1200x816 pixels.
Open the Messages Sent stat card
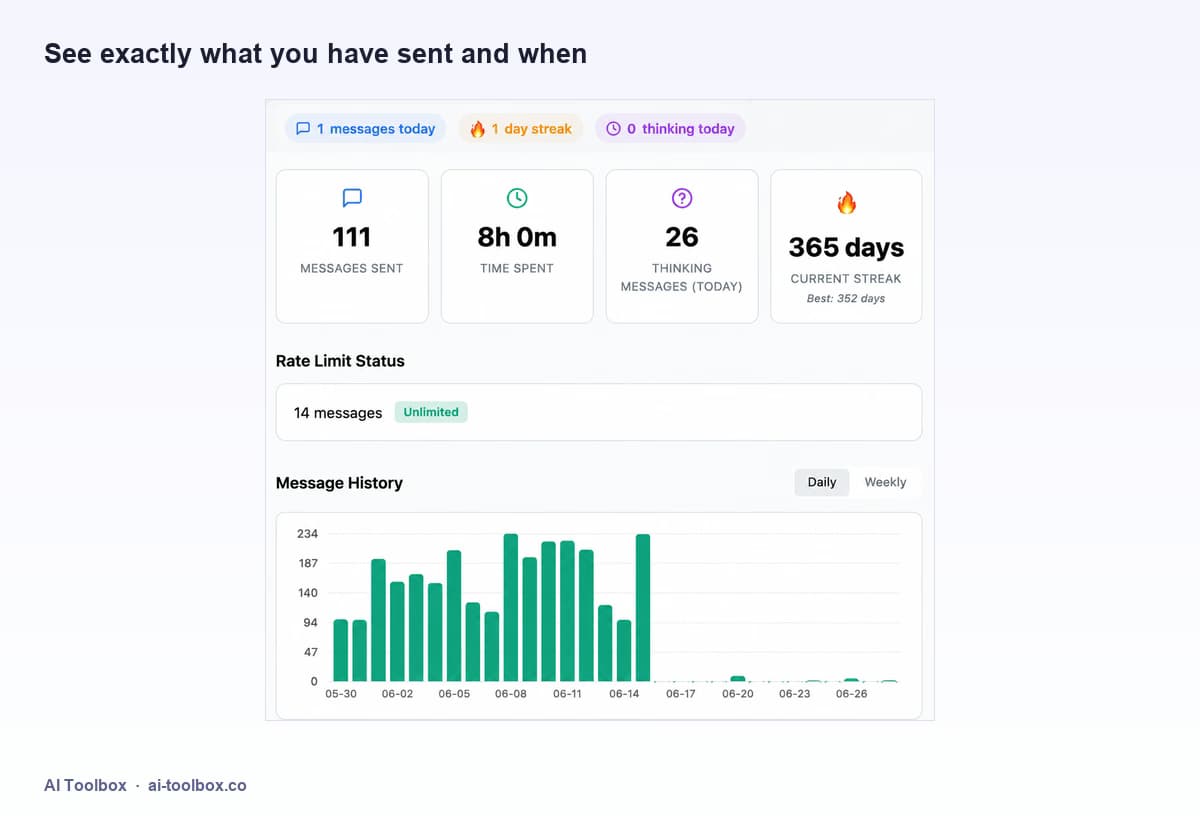352,246
